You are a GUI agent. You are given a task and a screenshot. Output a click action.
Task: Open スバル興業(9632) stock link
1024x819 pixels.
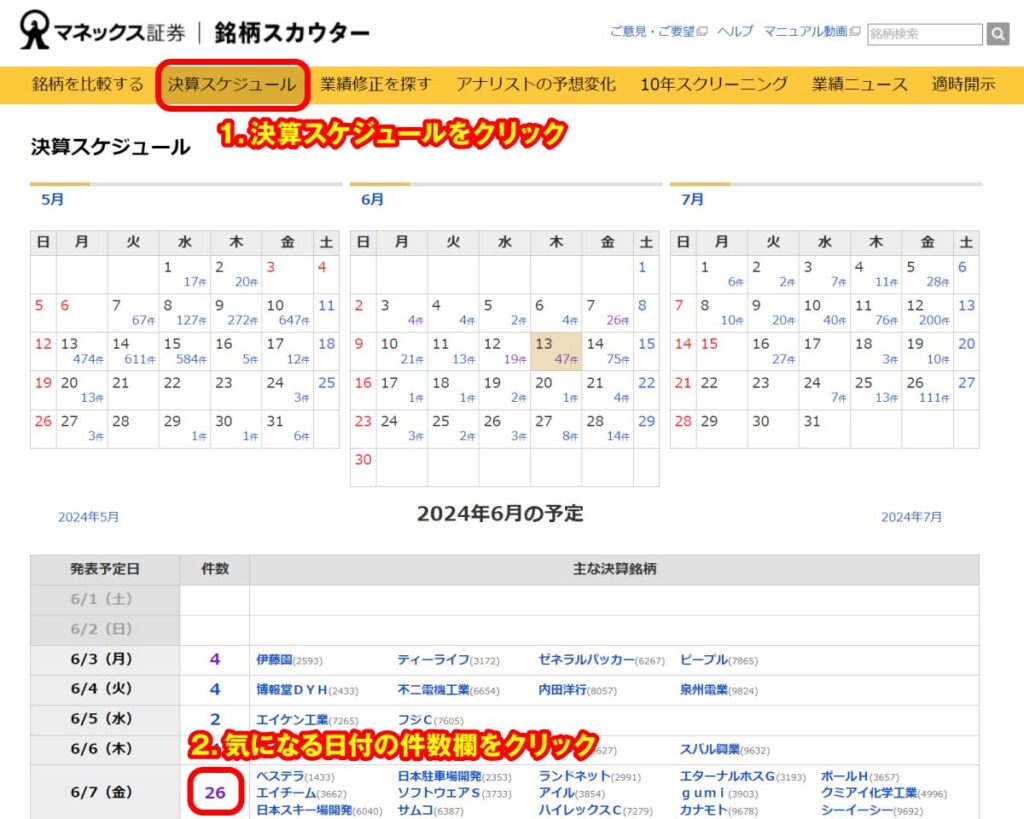[724, 750]
